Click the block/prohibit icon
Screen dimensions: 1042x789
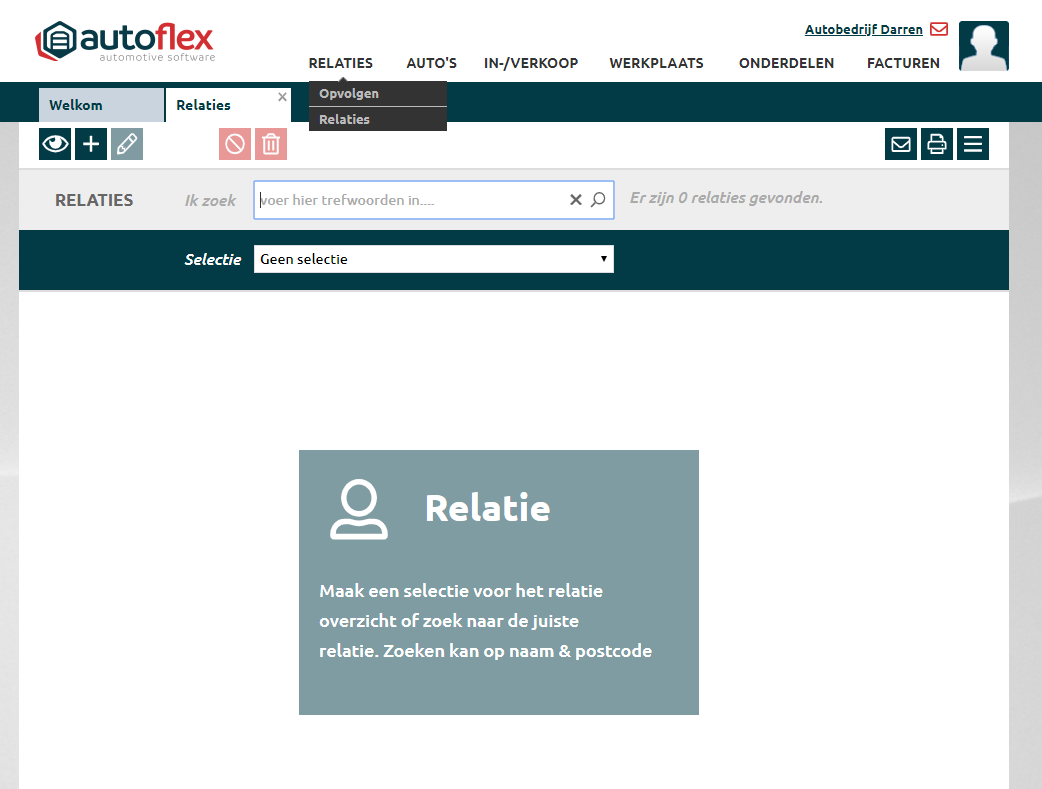(x=235, y=144)
